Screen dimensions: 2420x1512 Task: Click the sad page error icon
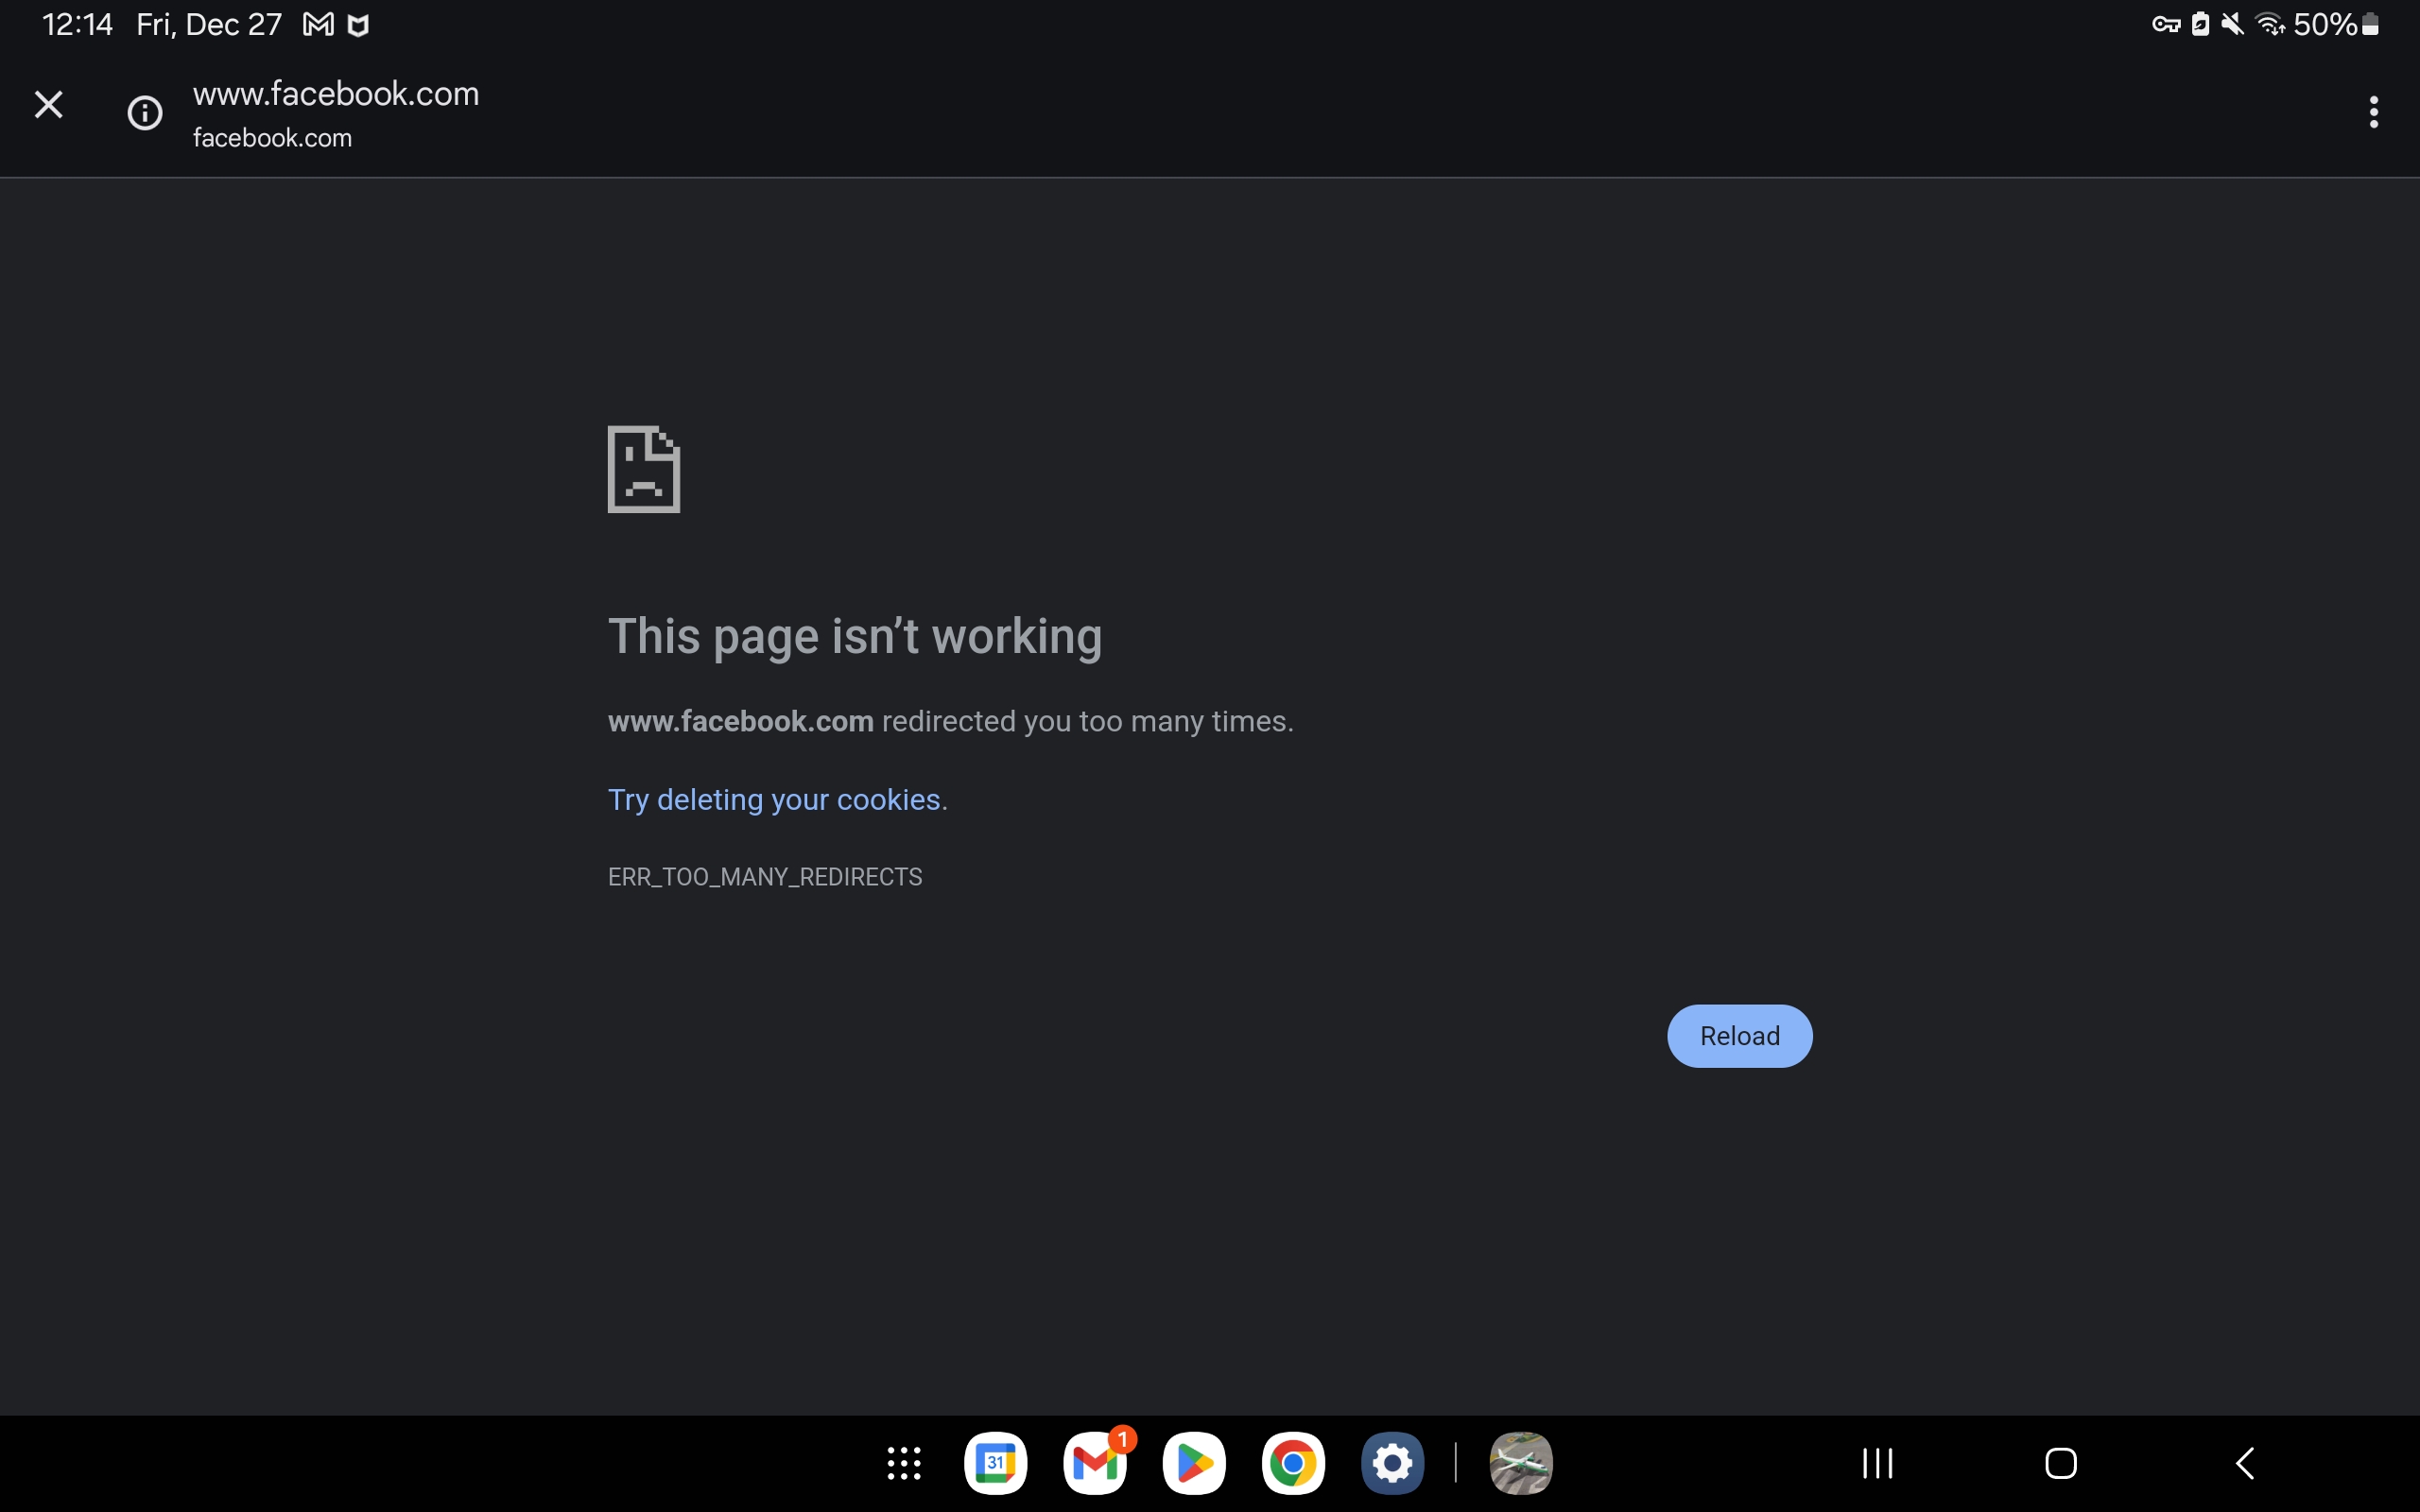coord(644,469)
